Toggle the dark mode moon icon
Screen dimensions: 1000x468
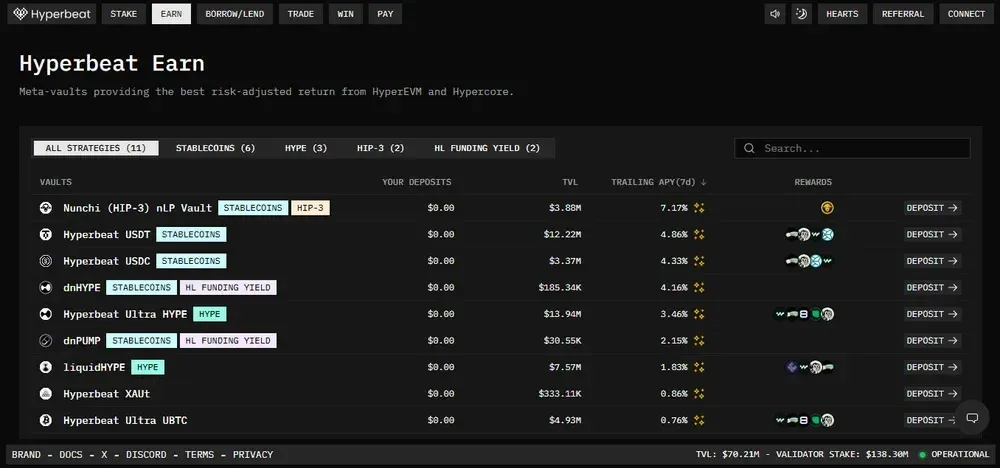click(x=802, y=13)
